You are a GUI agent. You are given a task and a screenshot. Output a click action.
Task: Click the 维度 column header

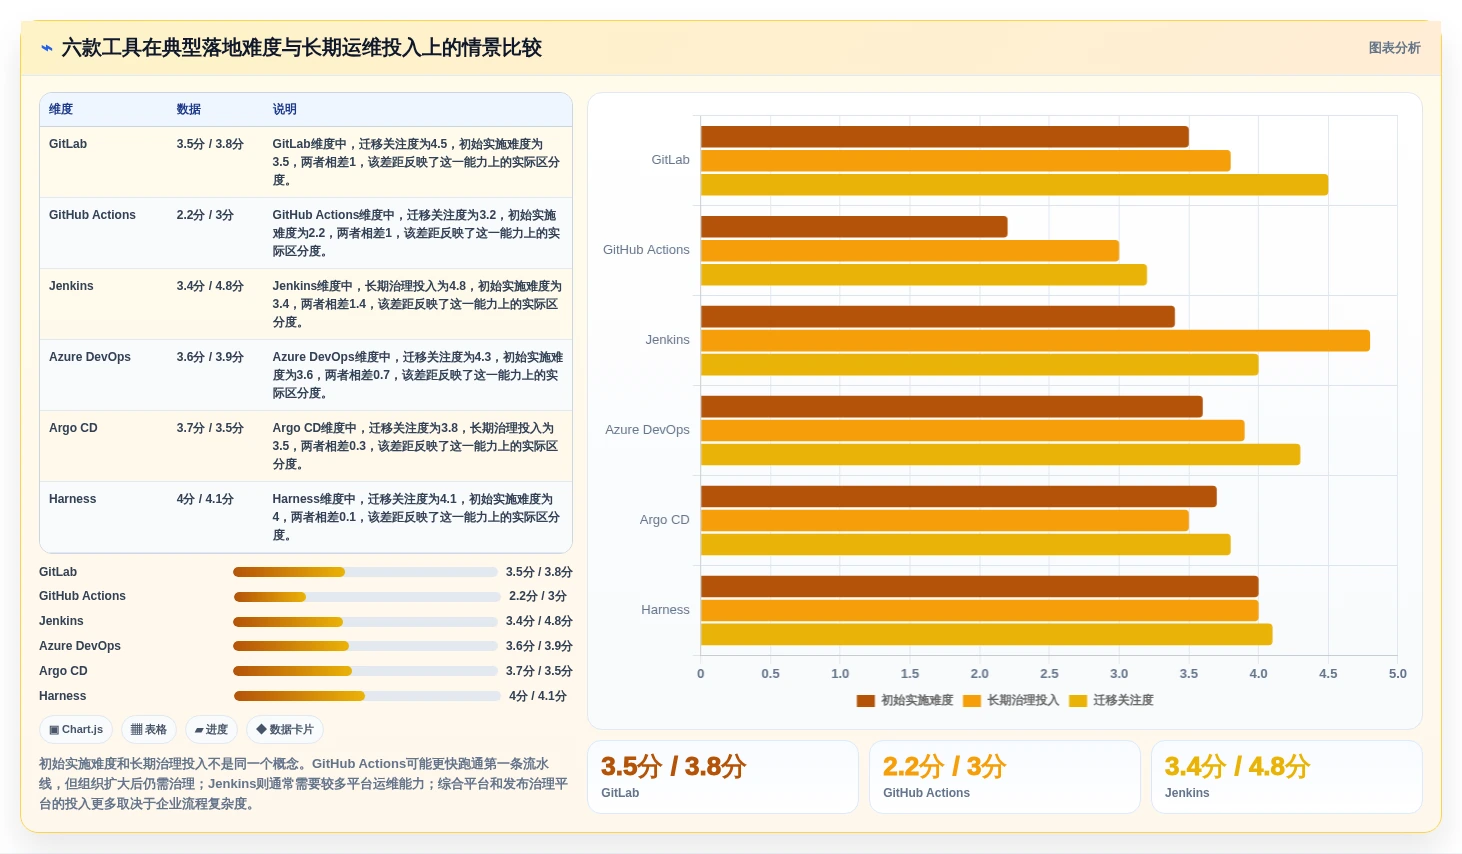pyautogui.click(x=61, y=110)
